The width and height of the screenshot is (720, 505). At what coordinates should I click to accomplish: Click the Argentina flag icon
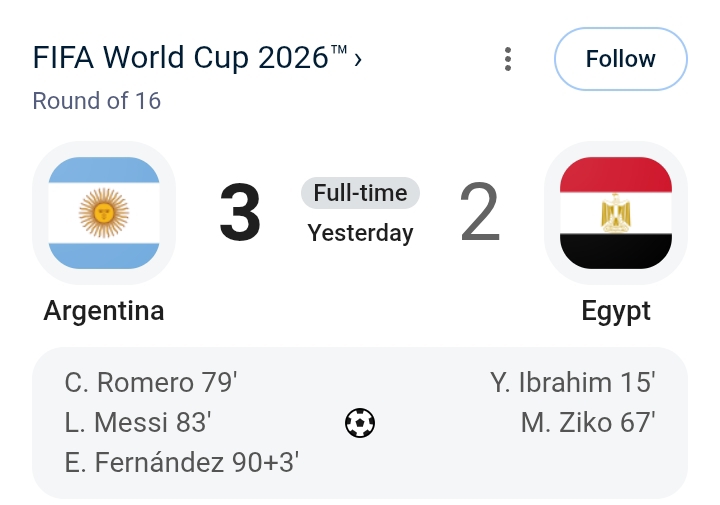pyautogui.click(x=104, y=213)
